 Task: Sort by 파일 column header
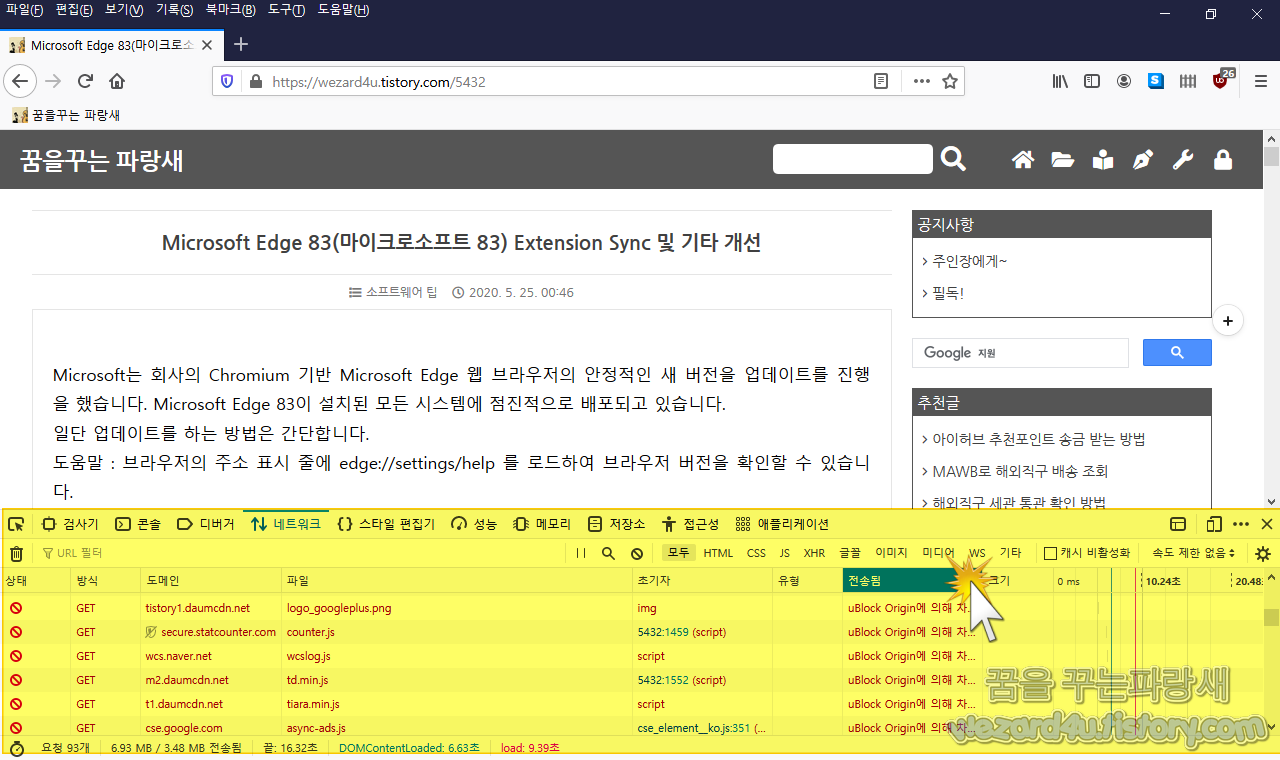click(x=457, y=580)
